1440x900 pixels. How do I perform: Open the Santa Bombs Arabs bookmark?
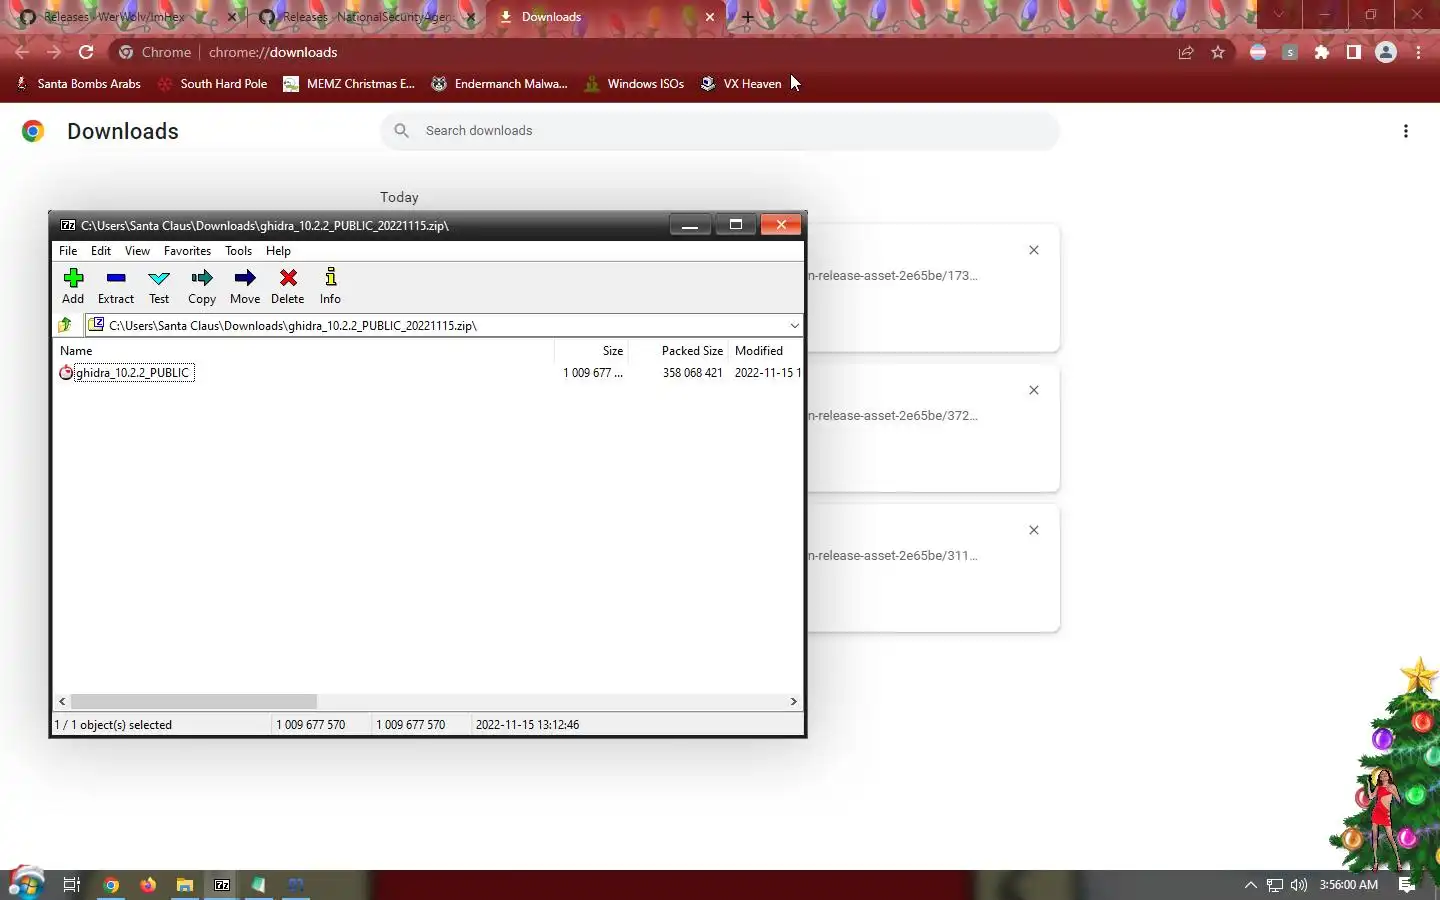pos(79,84)
